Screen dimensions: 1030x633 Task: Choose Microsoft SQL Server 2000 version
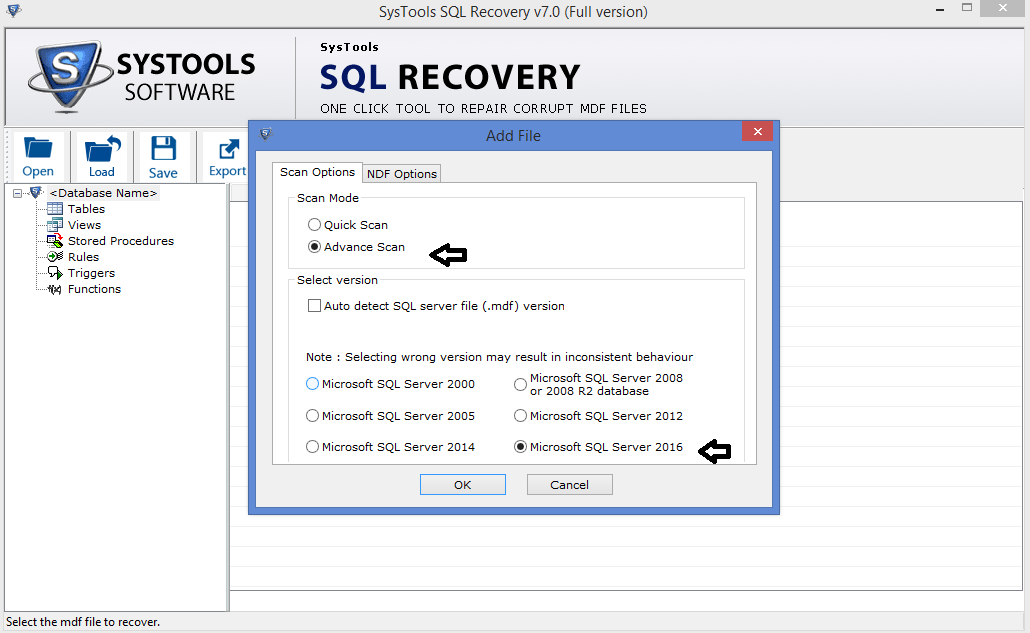[x=313, y=383]
